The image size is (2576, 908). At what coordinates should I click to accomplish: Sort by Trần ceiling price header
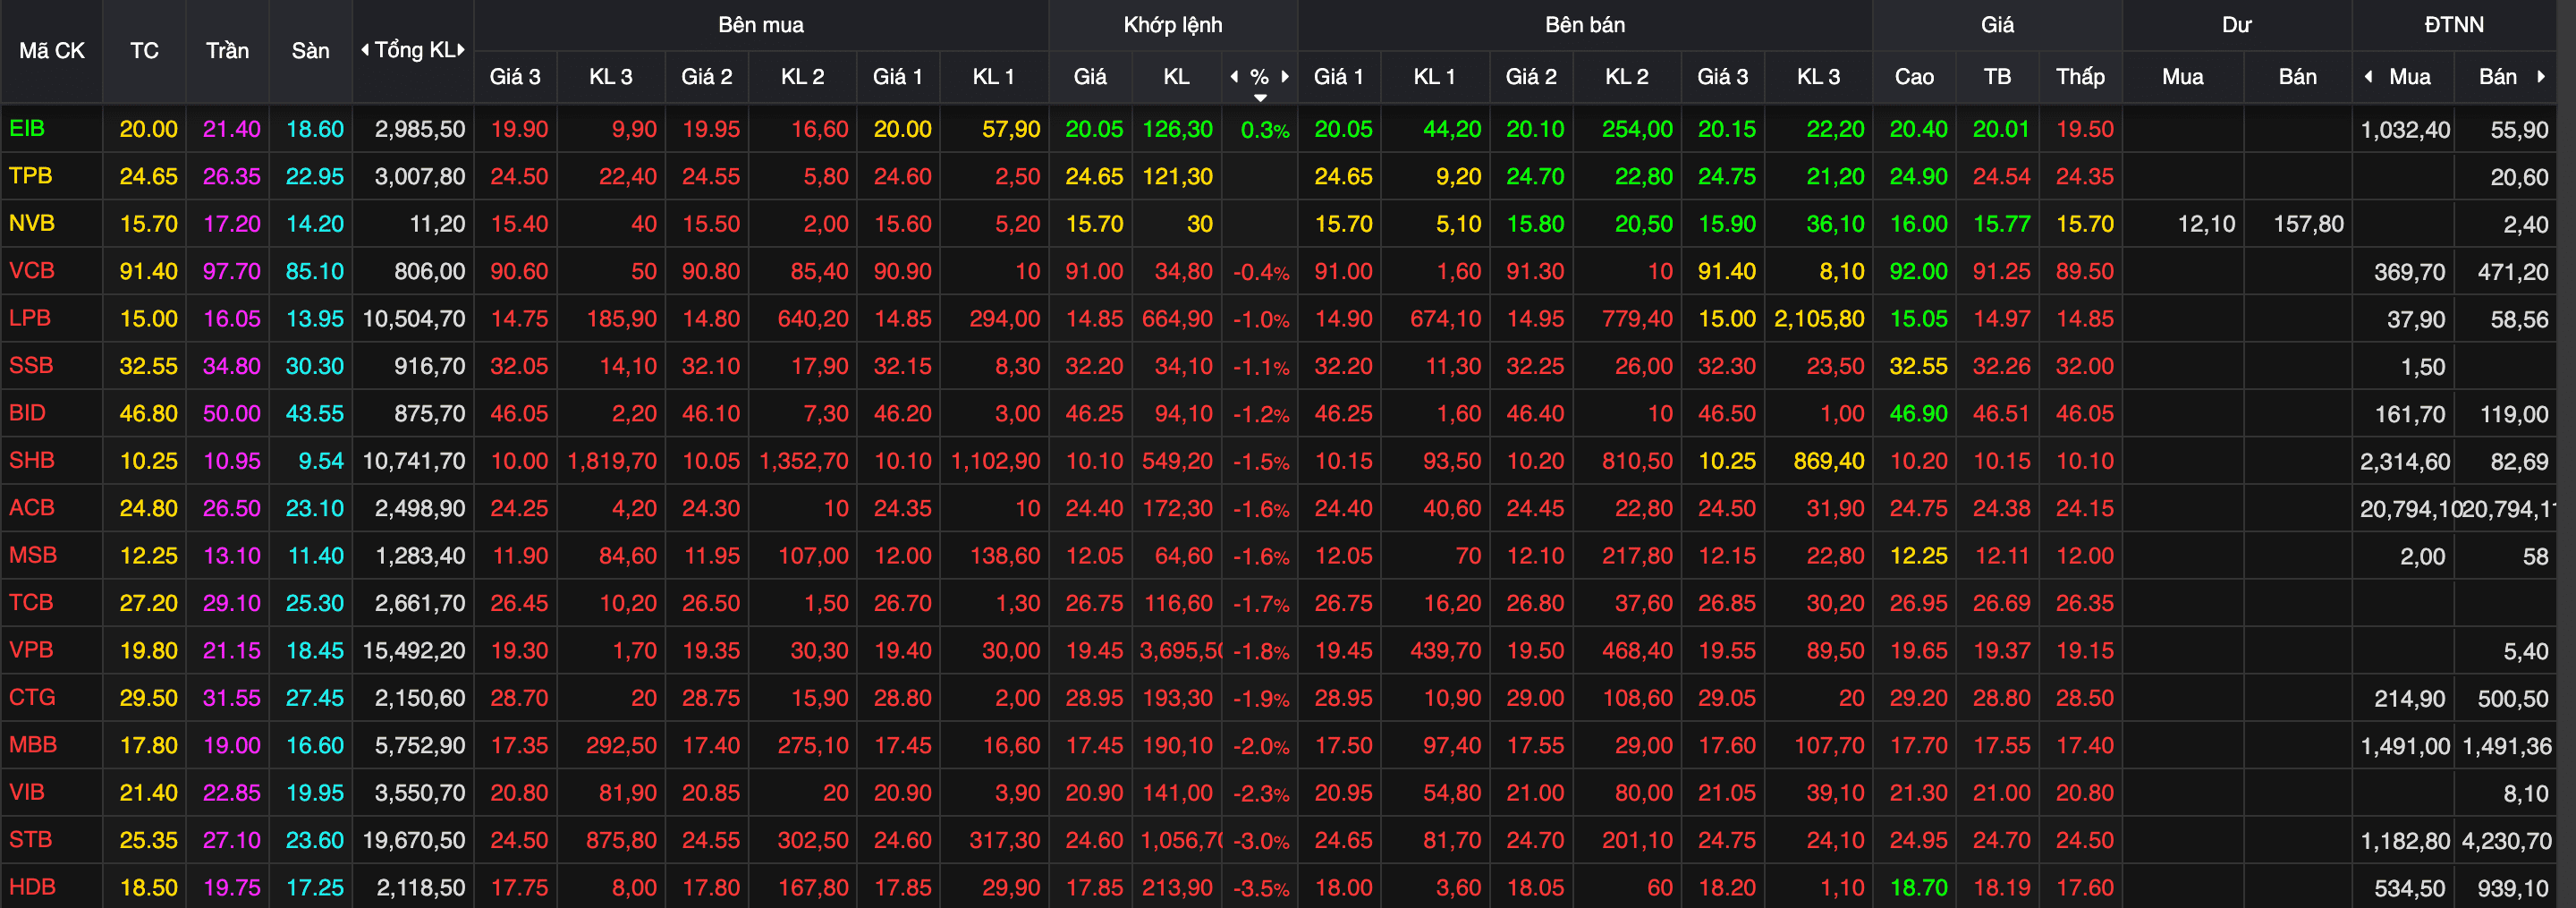(x=227, y=51)
